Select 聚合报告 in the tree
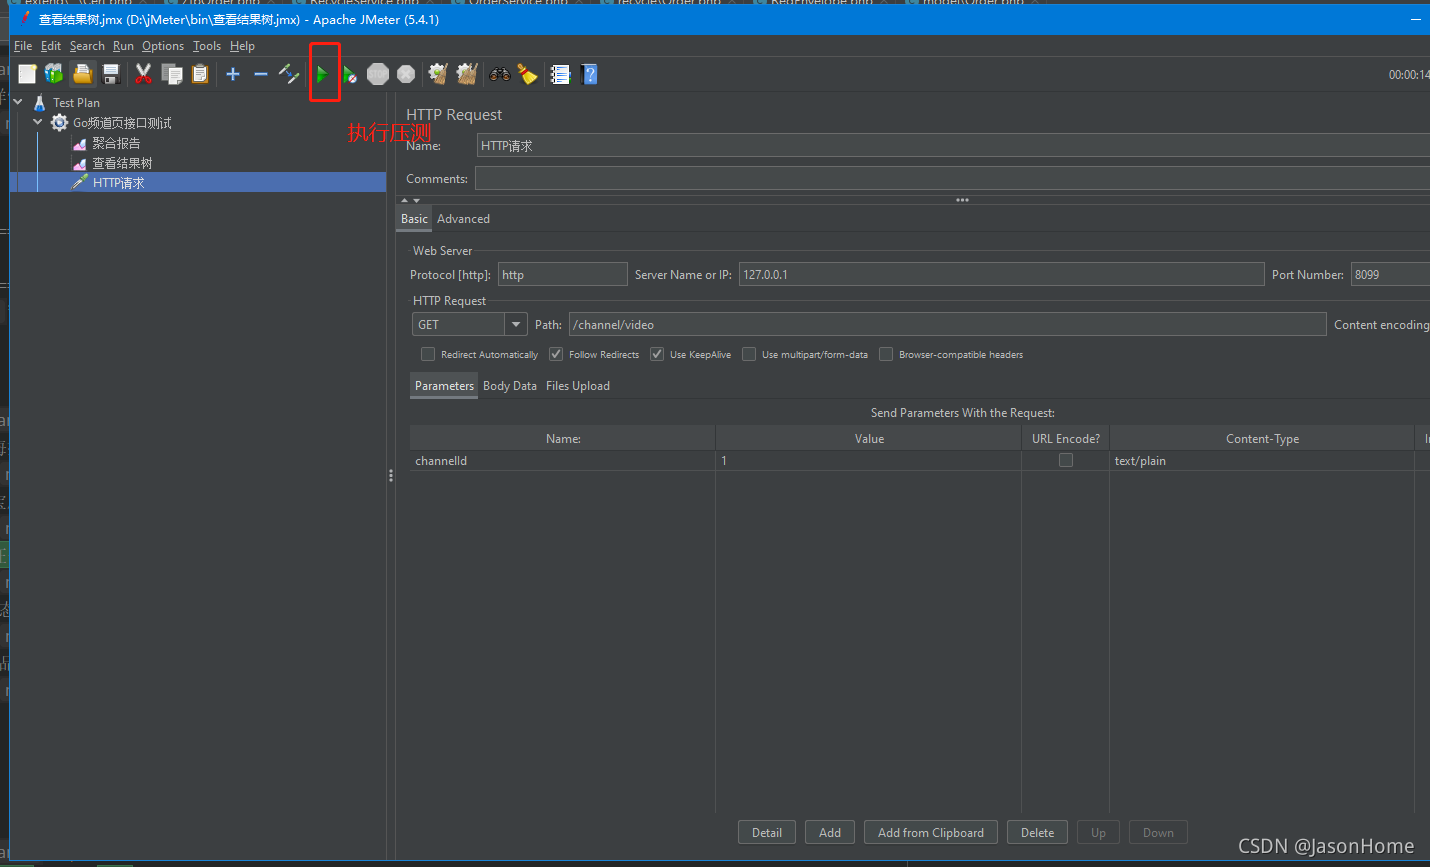This screenshot has width=1430, height=867. [x=116, y=143]
